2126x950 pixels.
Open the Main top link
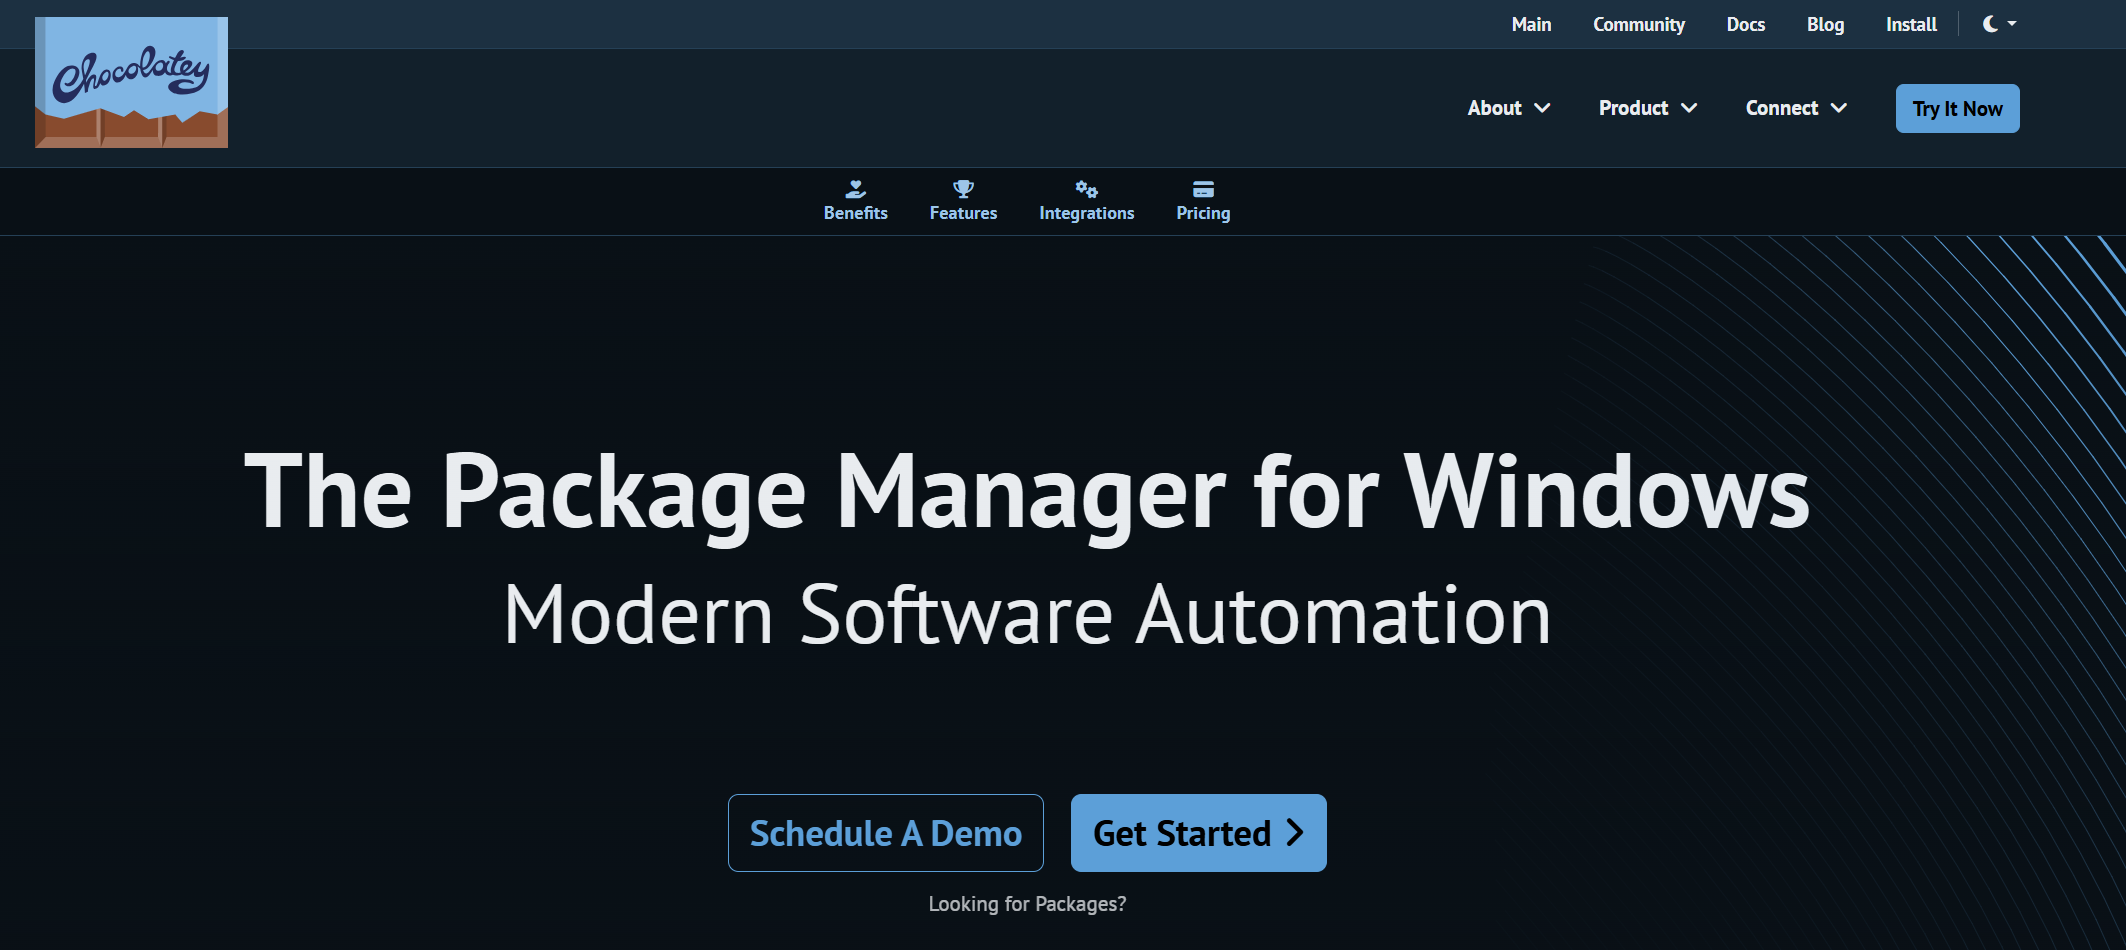(x=1531, y=24)
